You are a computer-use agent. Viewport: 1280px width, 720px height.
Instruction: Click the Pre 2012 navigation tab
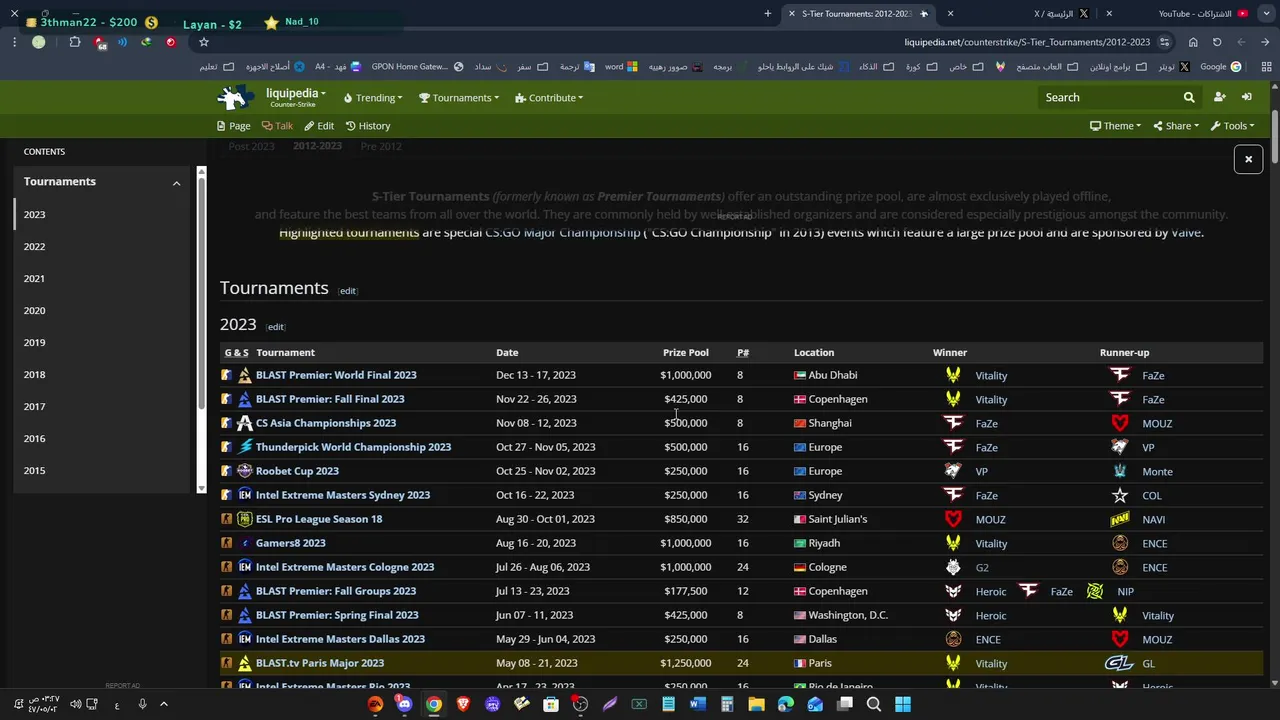tap(381, 146)
